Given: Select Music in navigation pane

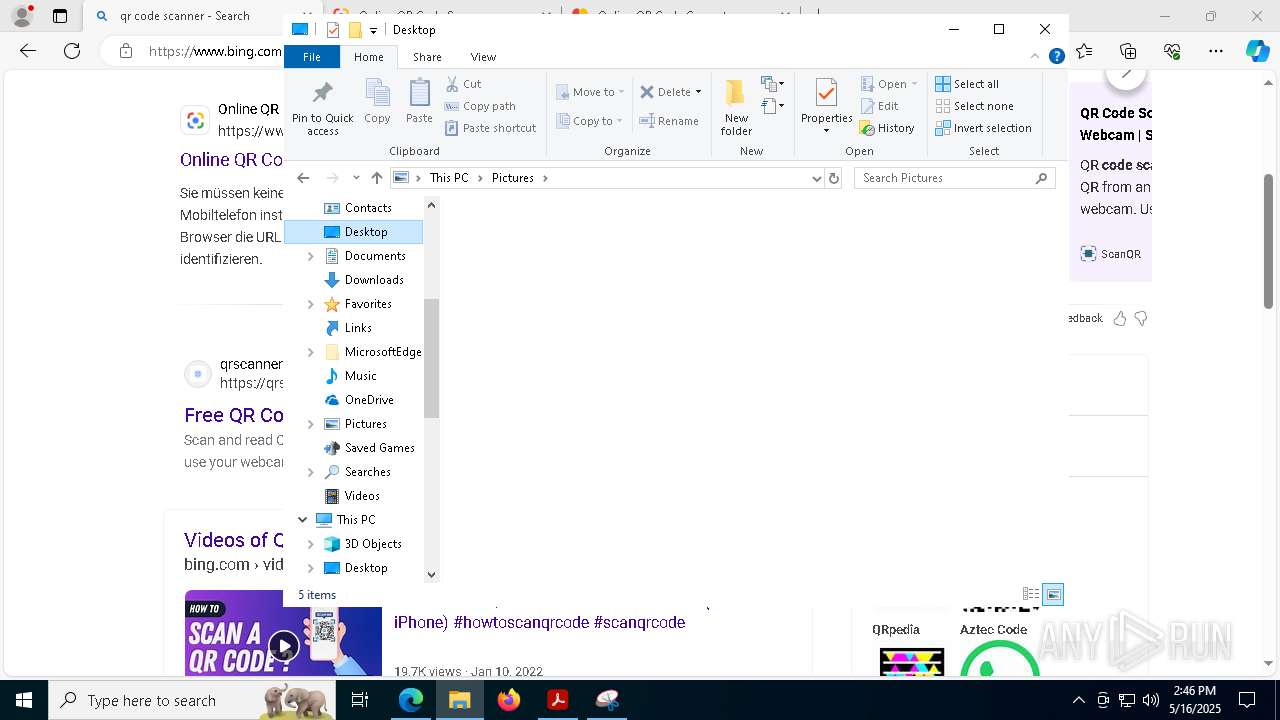Looking at the screenshot, I should (351, 376).
